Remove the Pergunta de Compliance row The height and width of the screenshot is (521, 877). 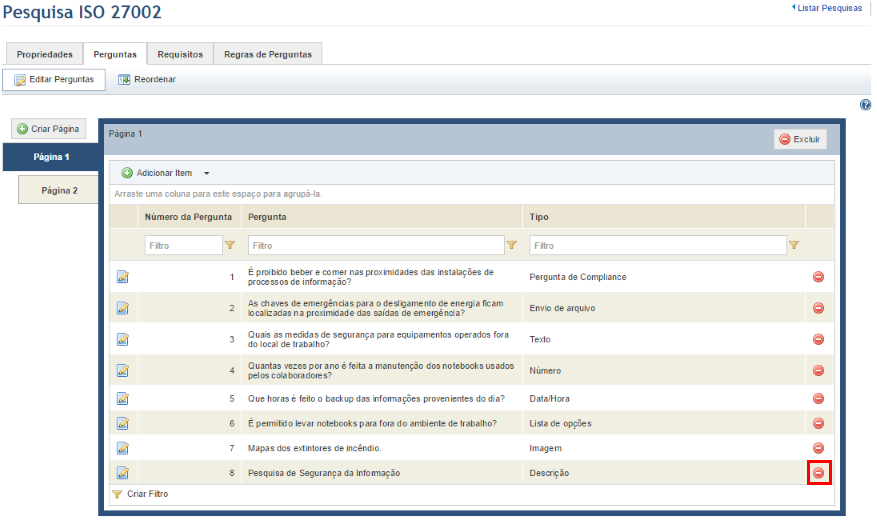818,277
